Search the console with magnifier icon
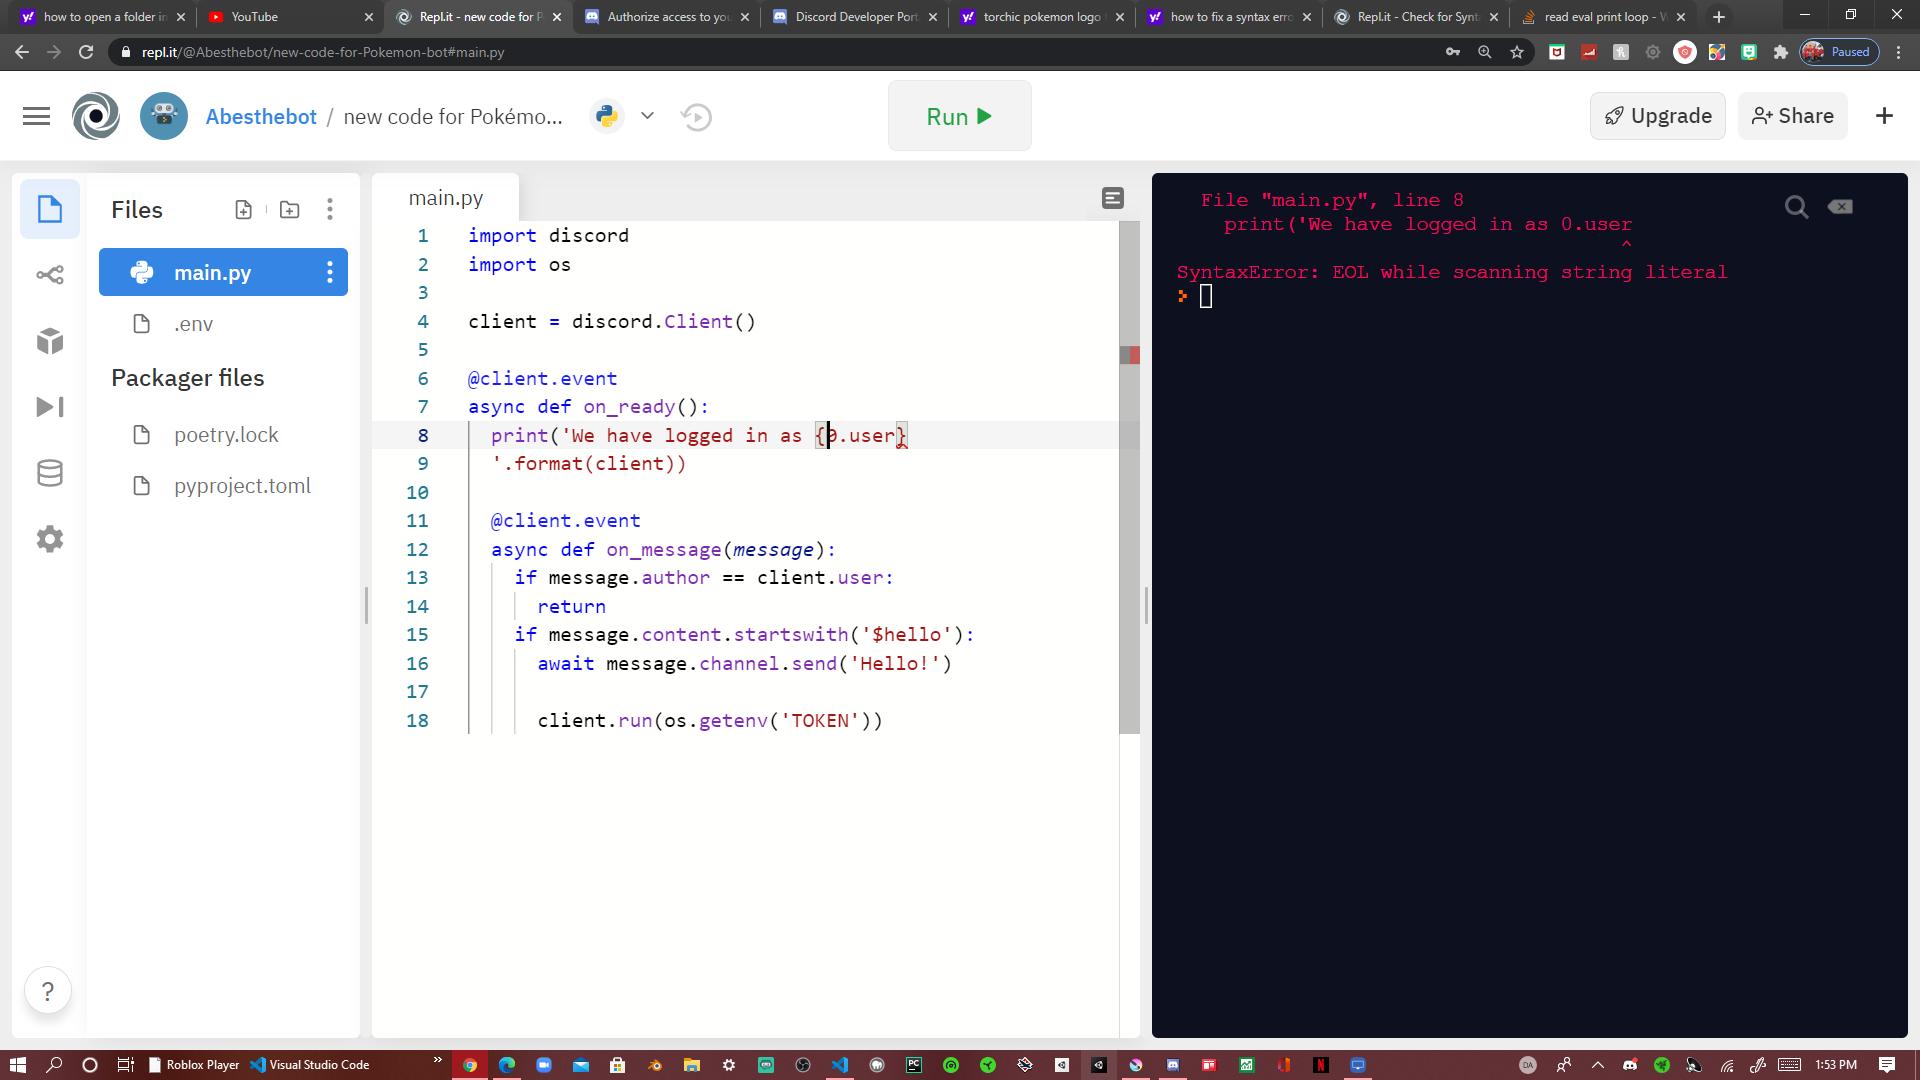Screen dimensions: 1920x1080 point(1796,207)
